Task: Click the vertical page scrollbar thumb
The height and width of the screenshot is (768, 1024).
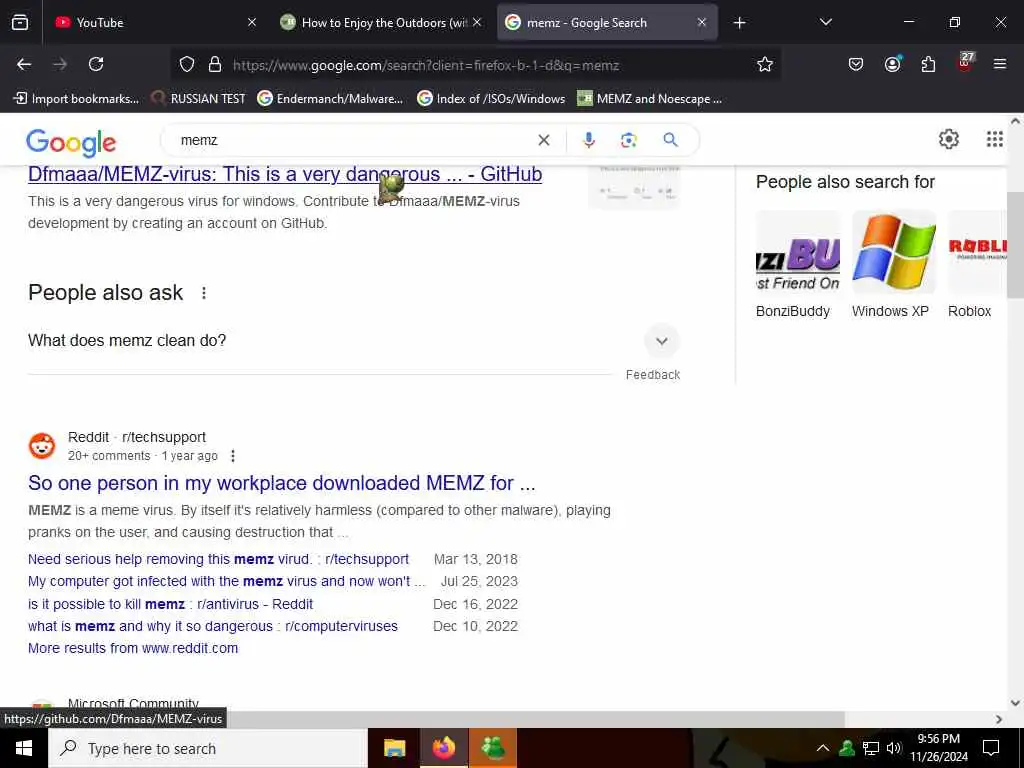Action: [x=1015, y=246]
